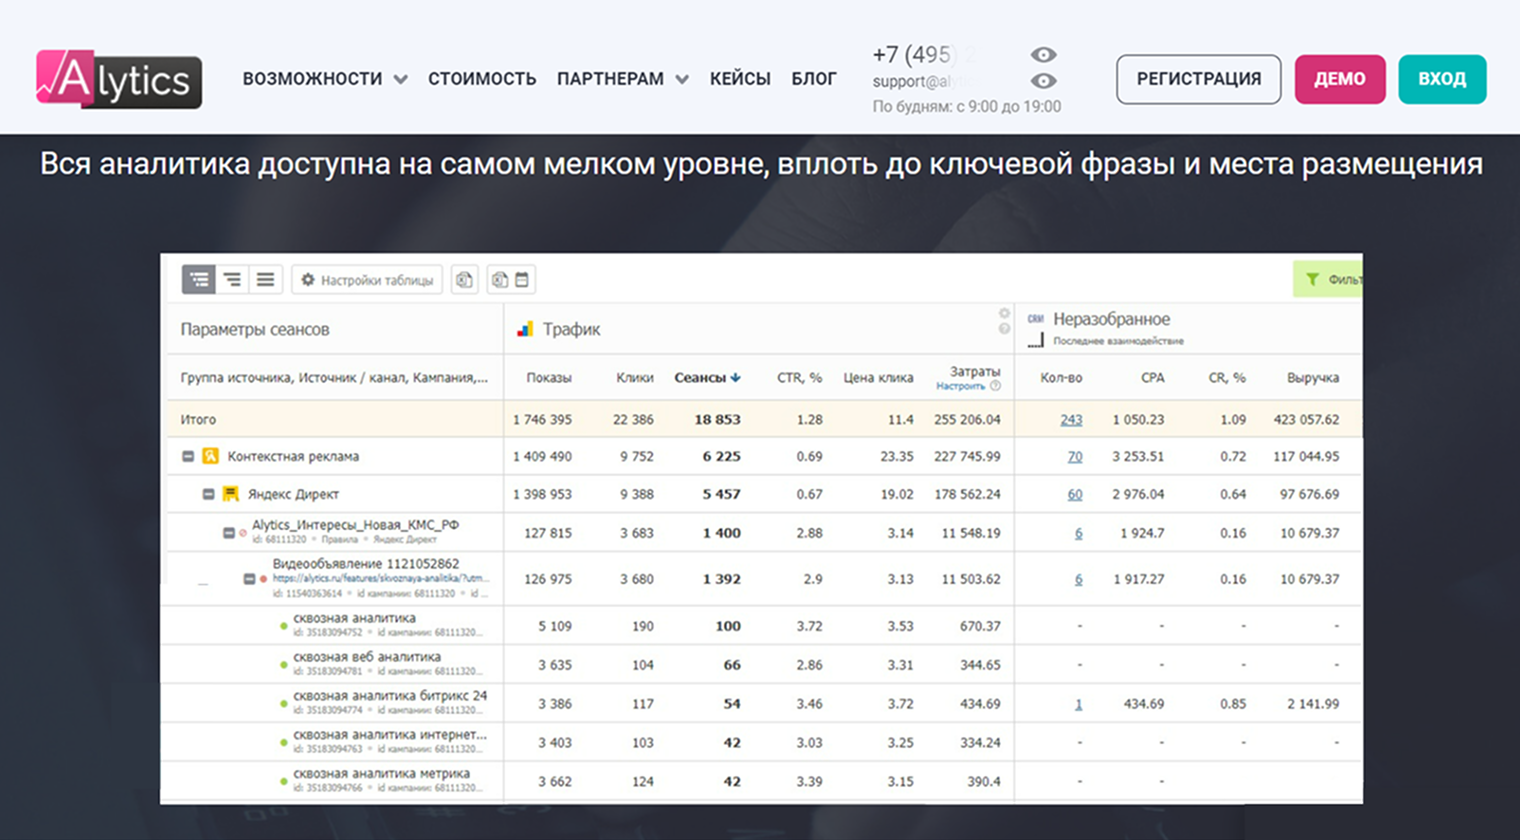Screen dimensions: 1520x840
Task: Open the Блог page
Action: pyautogui.click(x=814, y=79)
